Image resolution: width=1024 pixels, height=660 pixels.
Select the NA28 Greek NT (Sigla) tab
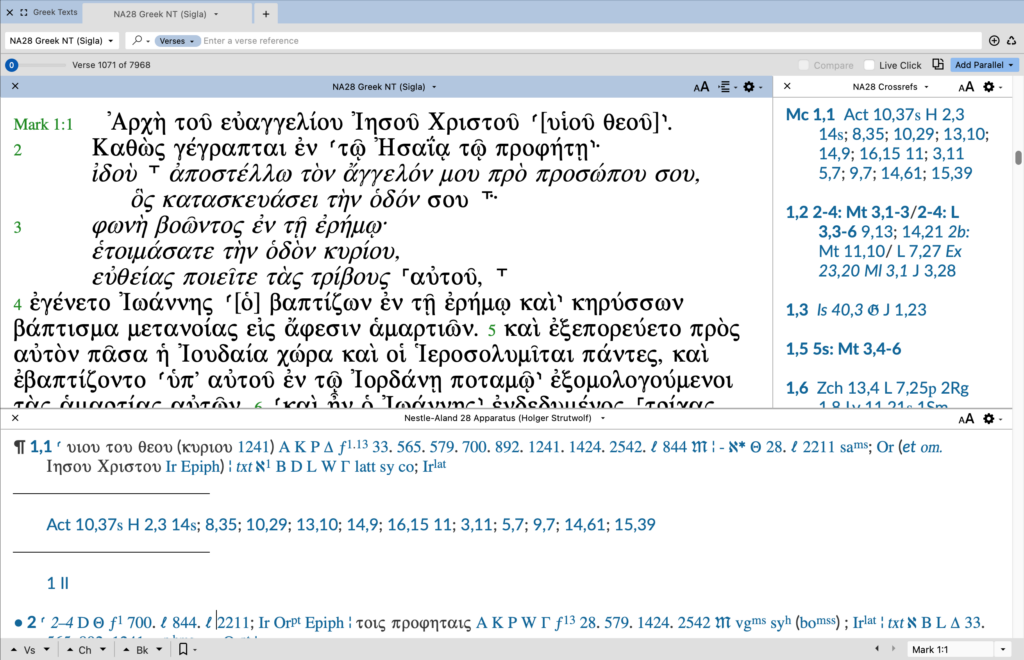click(x=166, y=14)
